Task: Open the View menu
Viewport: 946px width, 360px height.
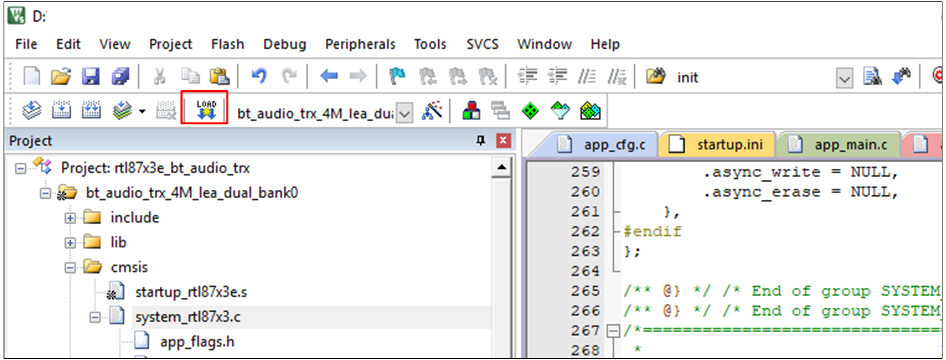Action: [115, 44]
